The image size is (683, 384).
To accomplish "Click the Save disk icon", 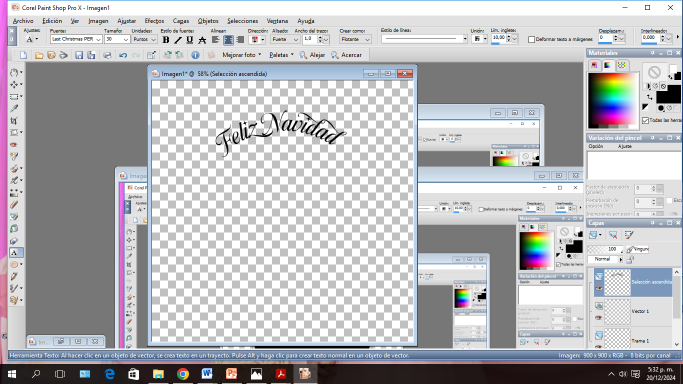I will [79, 55].
